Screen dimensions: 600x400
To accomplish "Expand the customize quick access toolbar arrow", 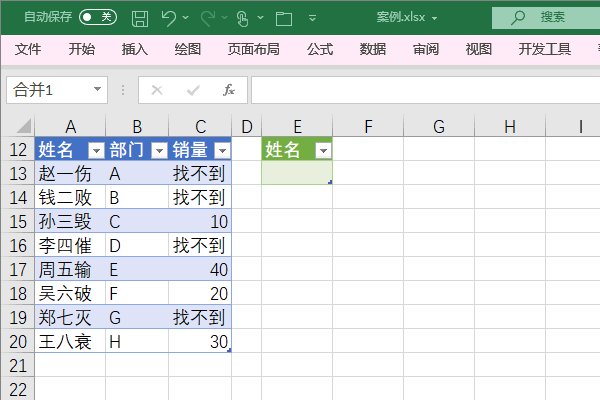I will (x=312, y=18).
